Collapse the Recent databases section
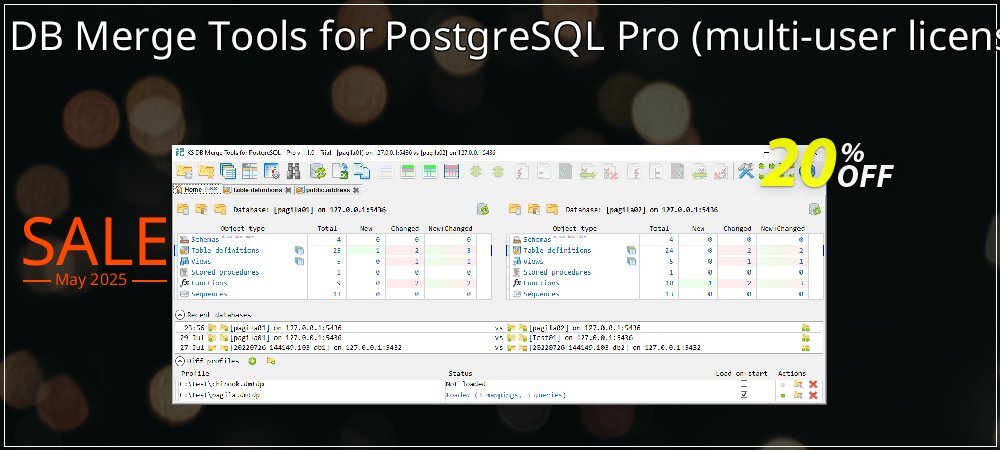Image resolution: width=1000 pixels, height=450 pixels. coord(180,315)
